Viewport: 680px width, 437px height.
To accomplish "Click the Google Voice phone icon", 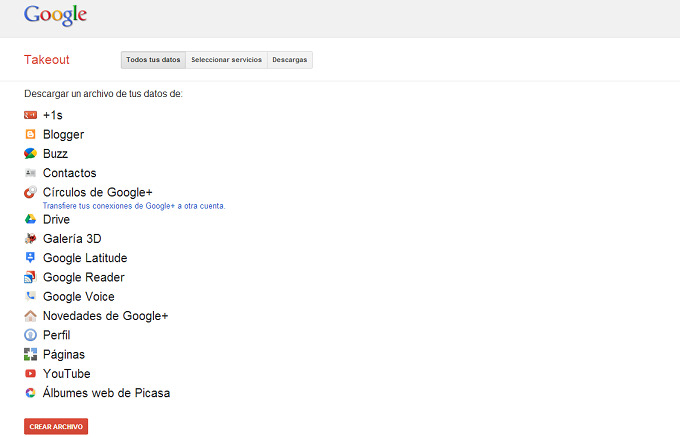I will point(30,296).
